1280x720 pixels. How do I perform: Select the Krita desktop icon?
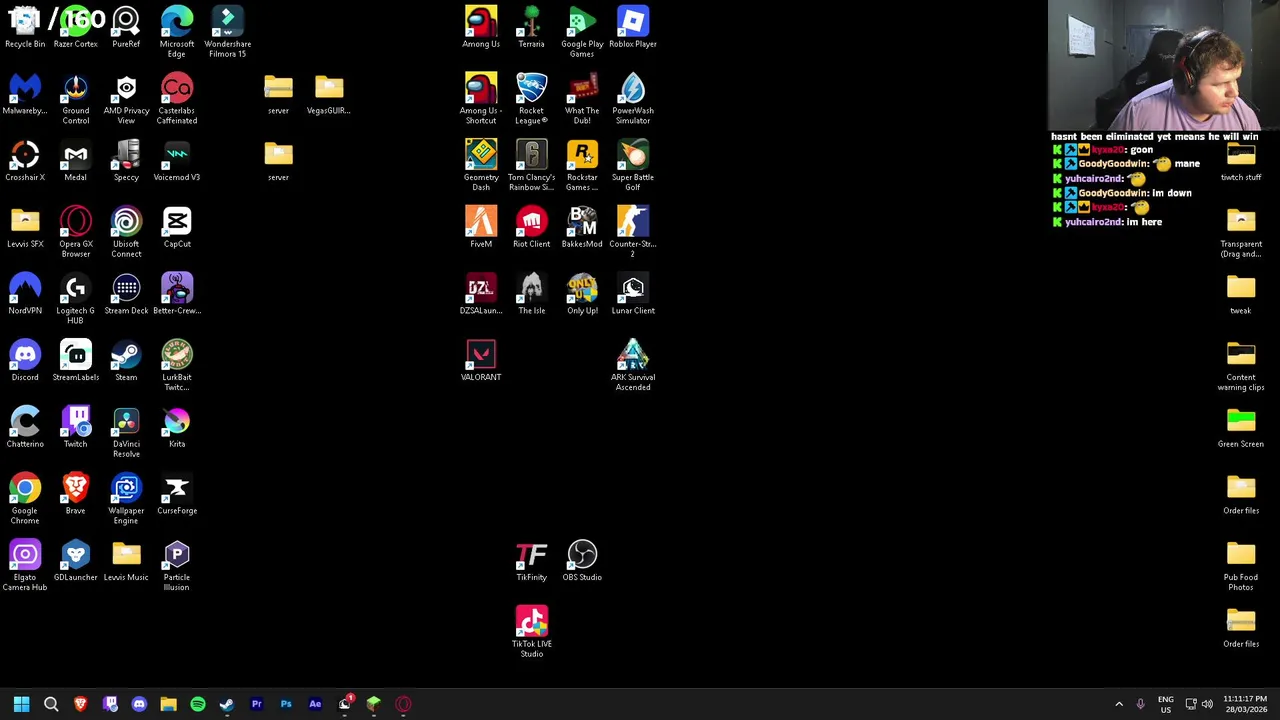(177, 428)
